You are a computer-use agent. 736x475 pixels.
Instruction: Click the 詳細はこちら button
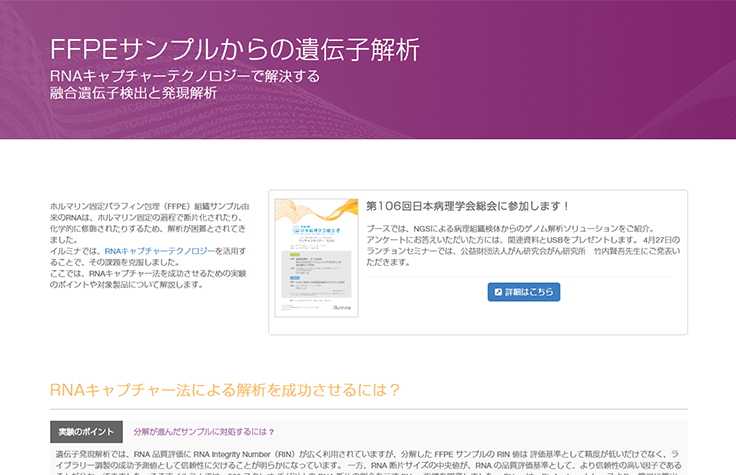[523, 292]
